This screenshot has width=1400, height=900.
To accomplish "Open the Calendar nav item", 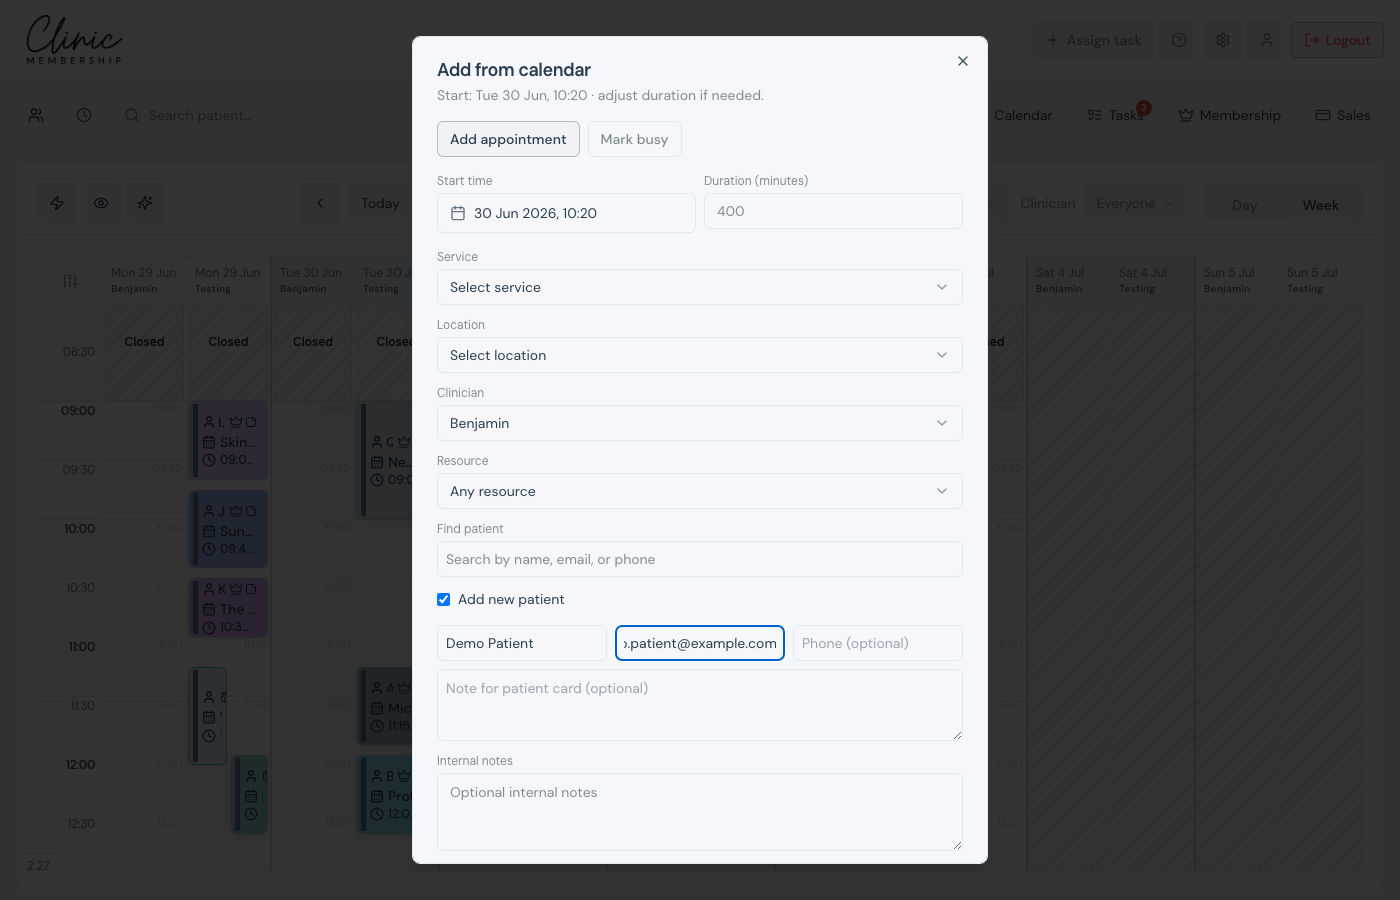I will tap(1023, 115).
